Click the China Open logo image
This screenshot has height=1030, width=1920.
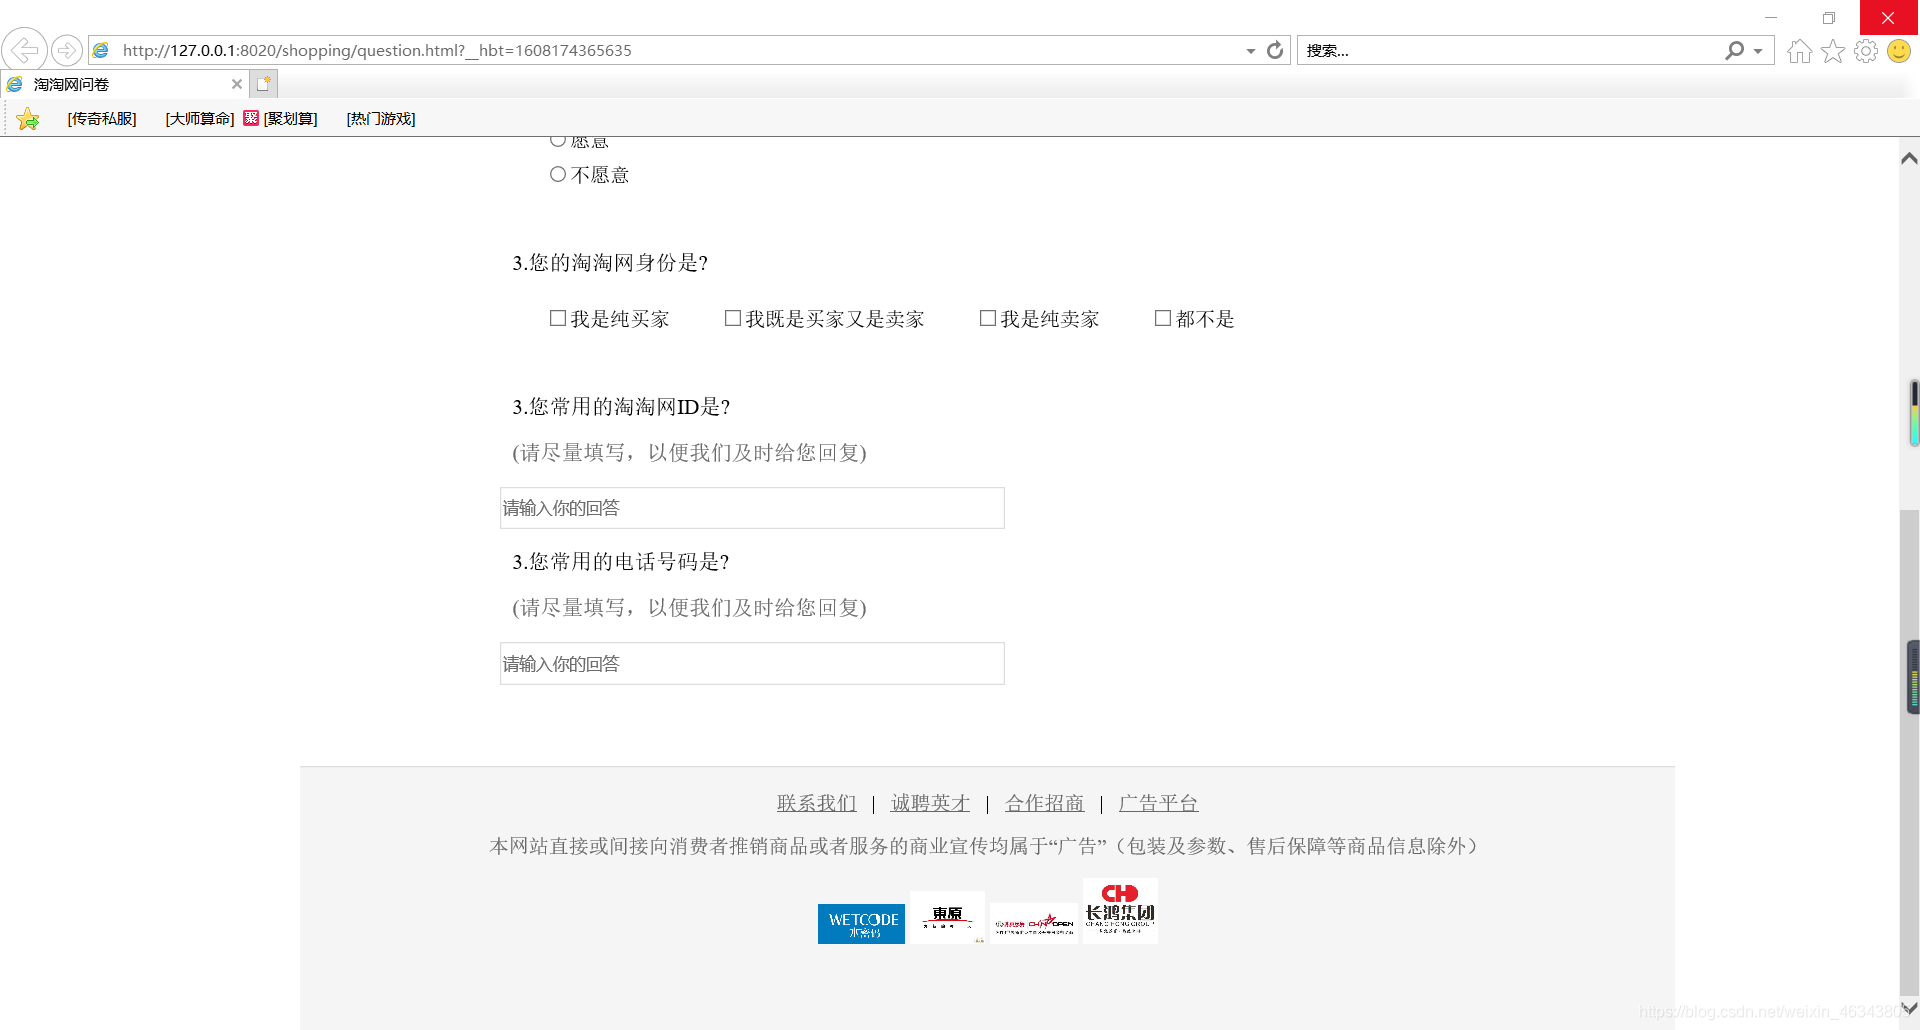pyautogui.click(x=1034, y=924)
